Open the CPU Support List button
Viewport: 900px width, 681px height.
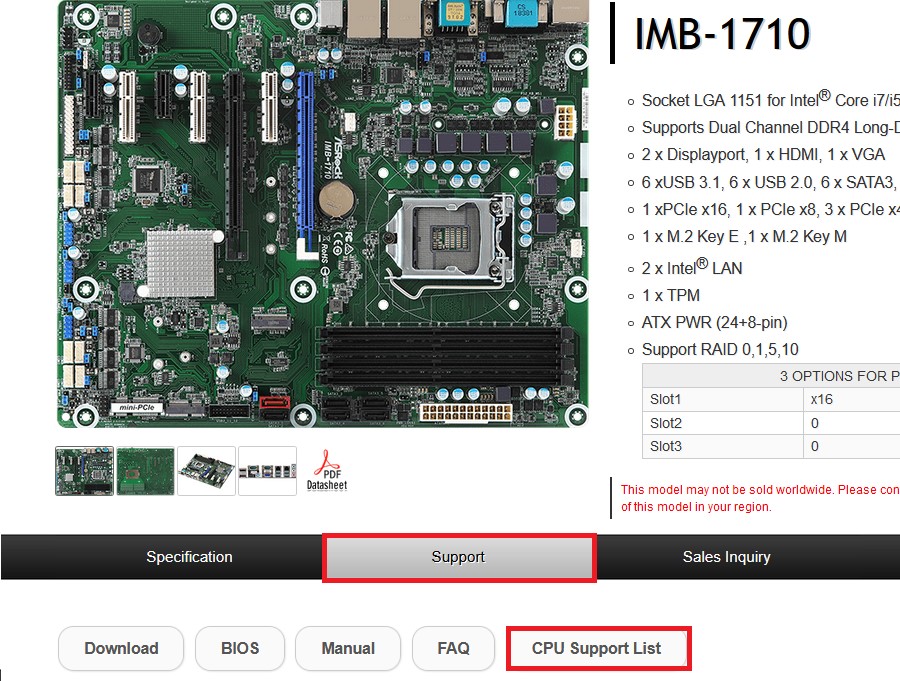[x=599, y=648]
